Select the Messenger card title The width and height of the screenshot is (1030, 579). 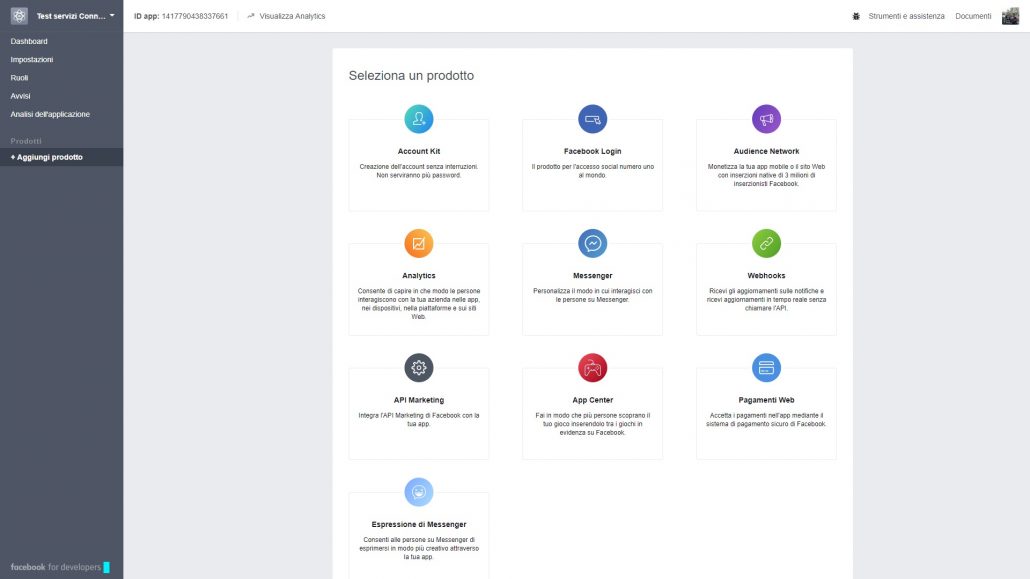(x=593, y=275)
